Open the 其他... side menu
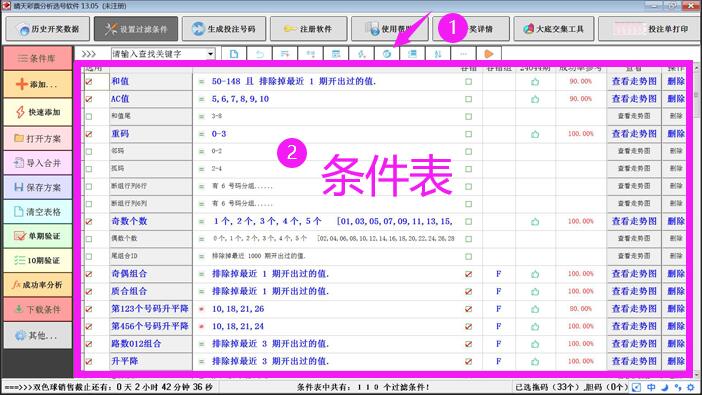The width and height of the screenshot is (702, 395). (38, 335)
